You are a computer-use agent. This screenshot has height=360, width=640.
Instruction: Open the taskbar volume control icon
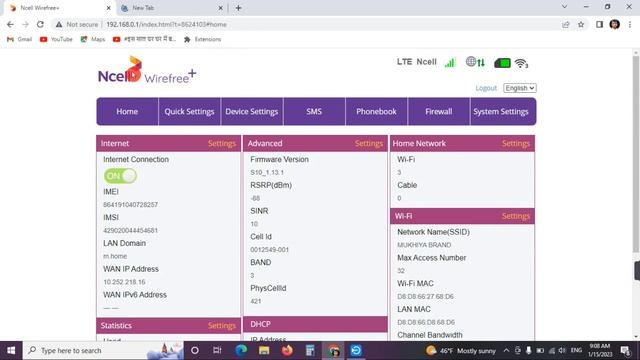tap(562, 351)
